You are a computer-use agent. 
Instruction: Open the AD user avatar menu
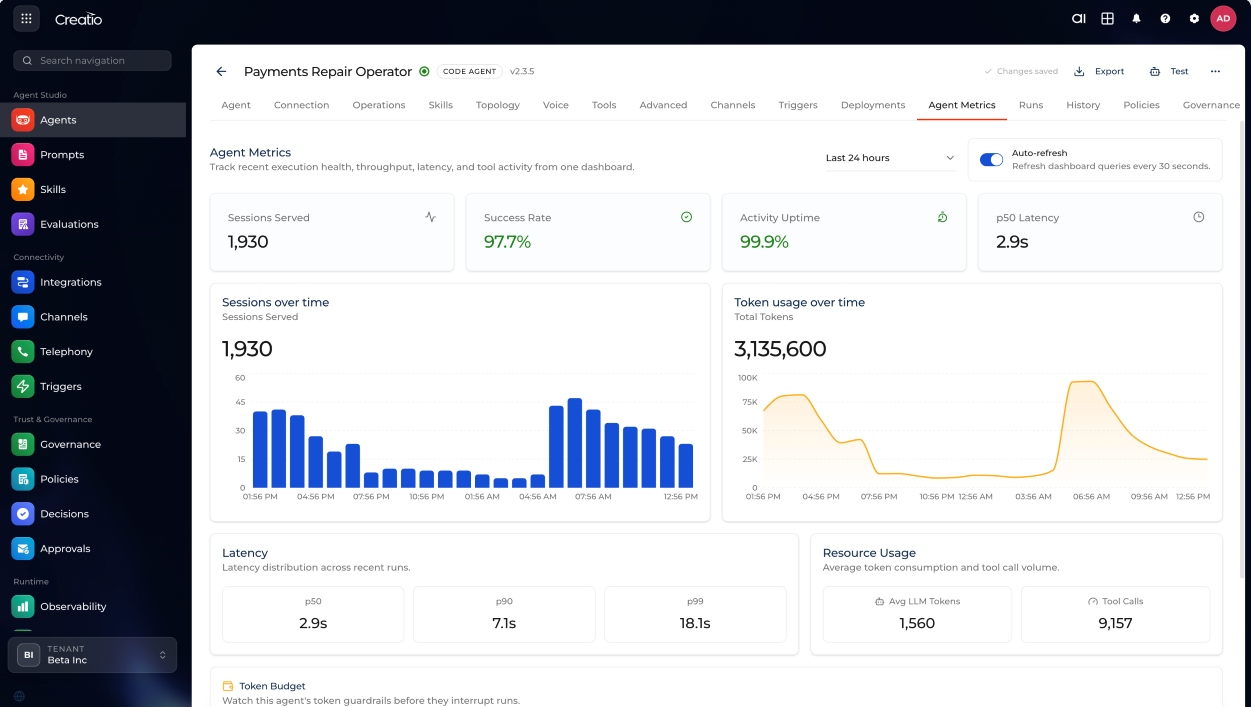1223,19
